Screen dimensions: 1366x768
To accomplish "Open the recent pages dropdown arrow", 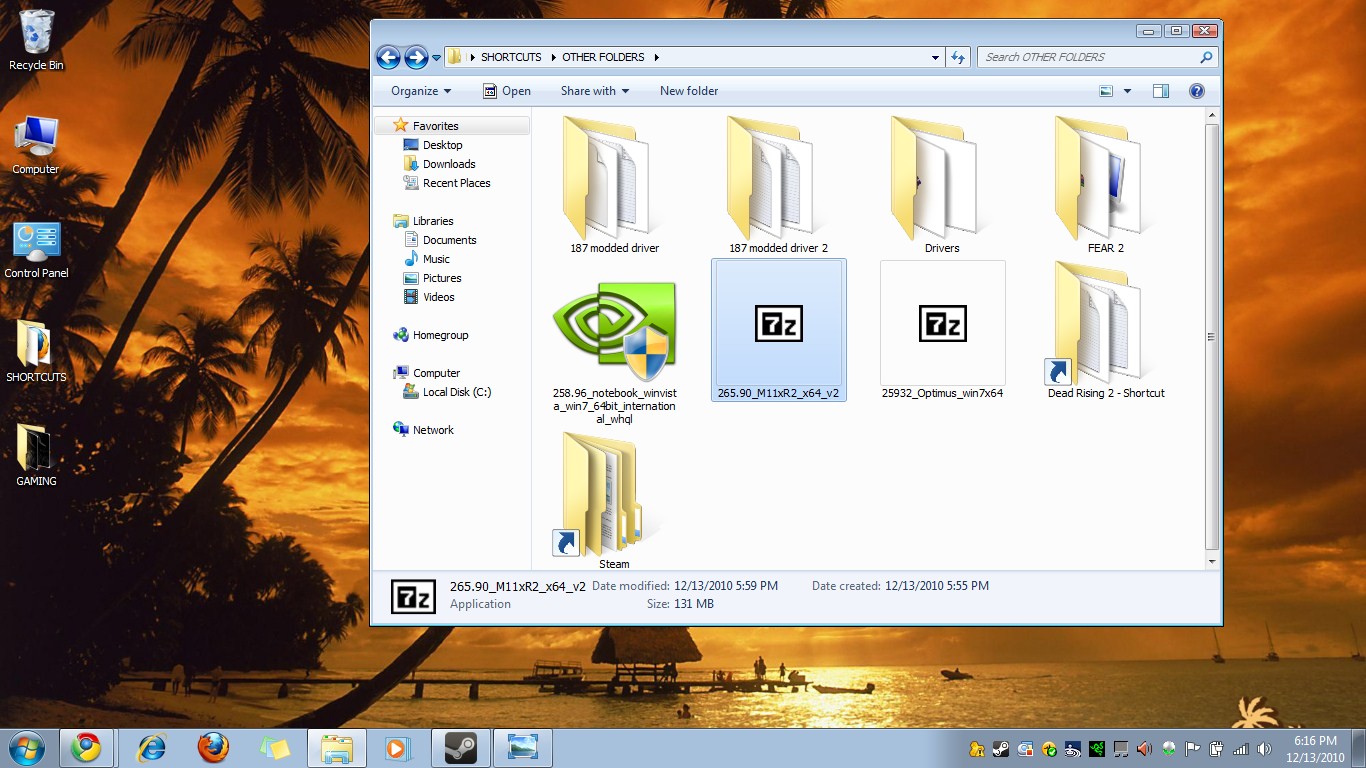I will 436,58.
